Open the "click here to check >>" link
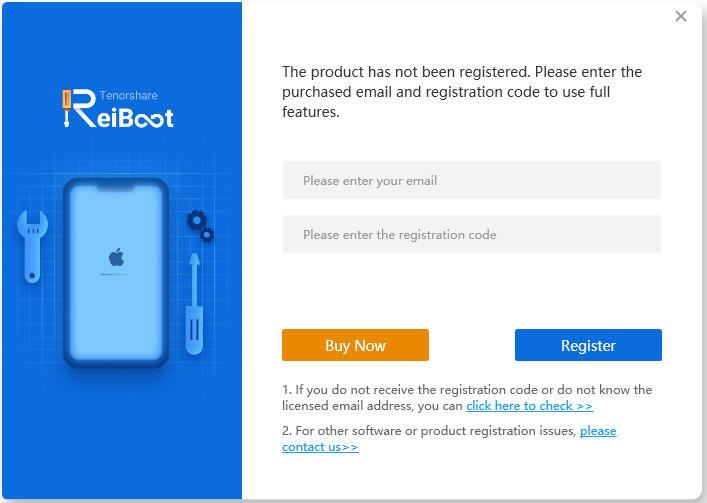Screen dimensions: 707x503 click(529, 406)
